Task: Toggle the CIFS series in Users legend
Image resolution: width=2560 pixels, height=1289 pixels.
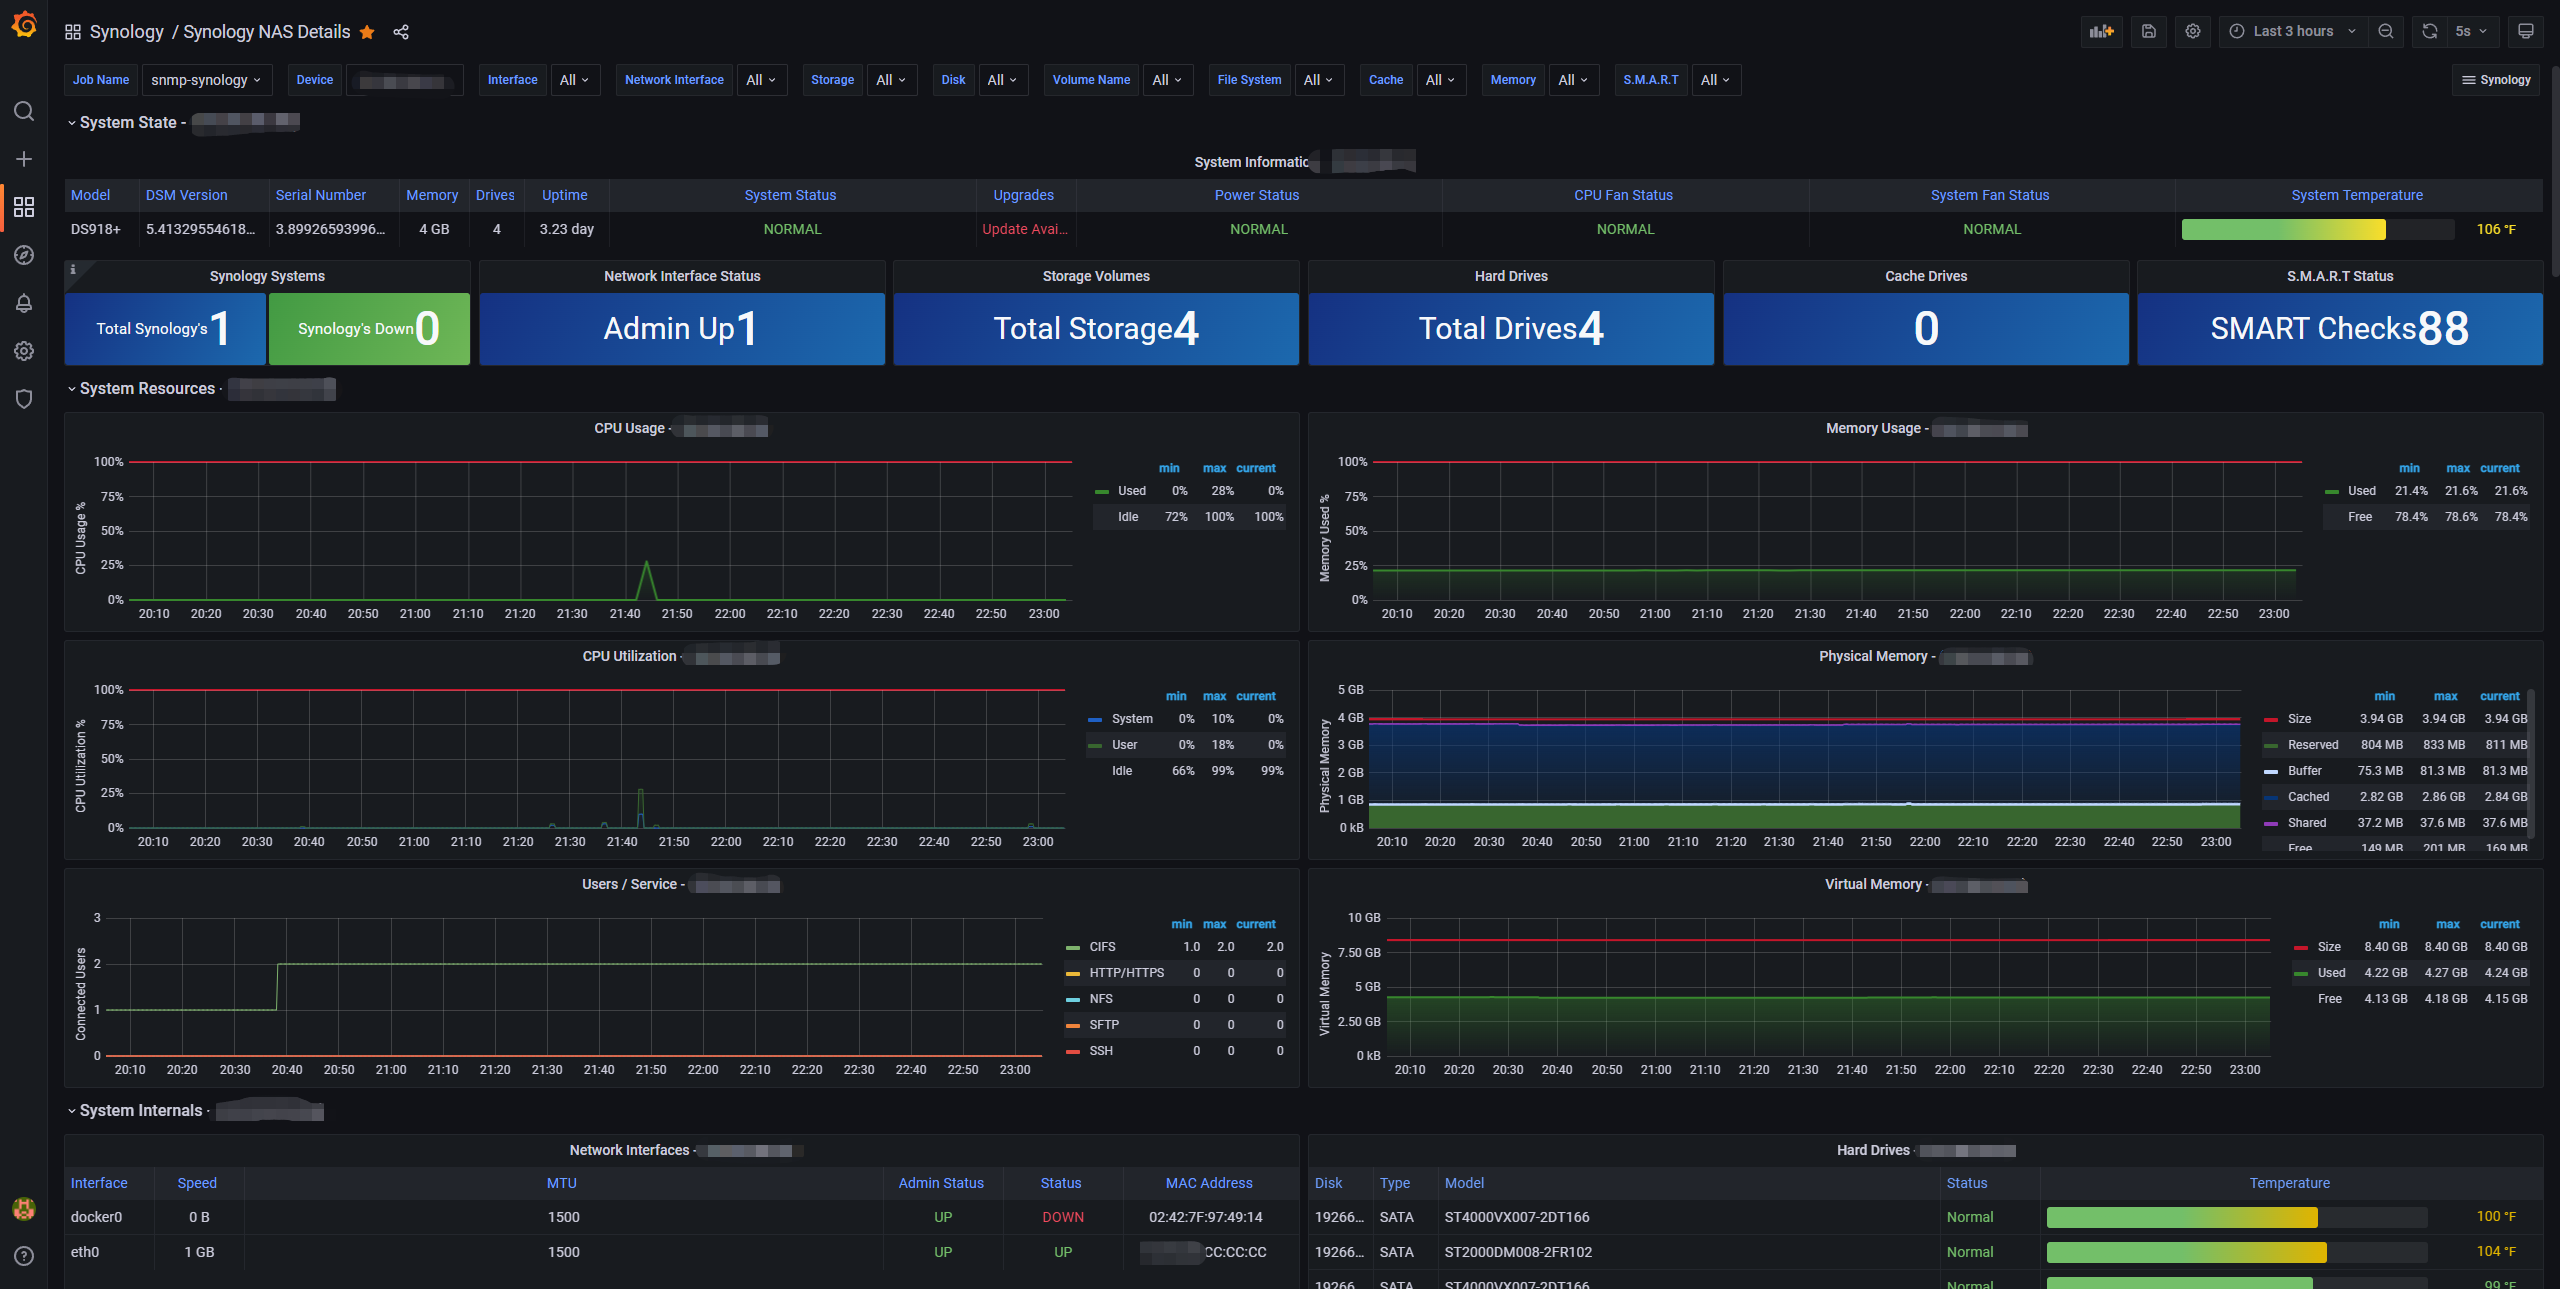Action: (1102, 947)
